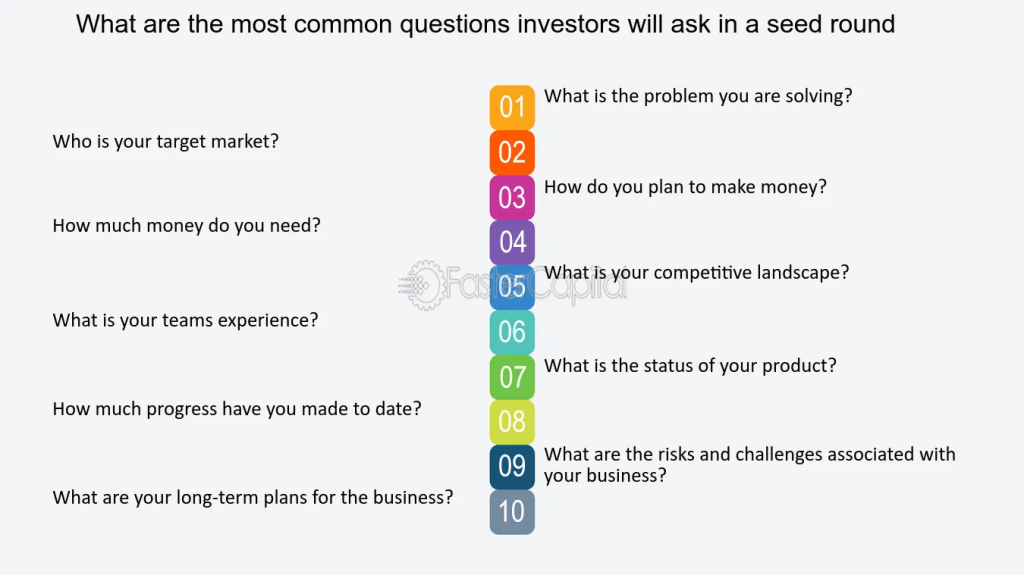Select the lime 08 number badge

(x=512, y=422)
